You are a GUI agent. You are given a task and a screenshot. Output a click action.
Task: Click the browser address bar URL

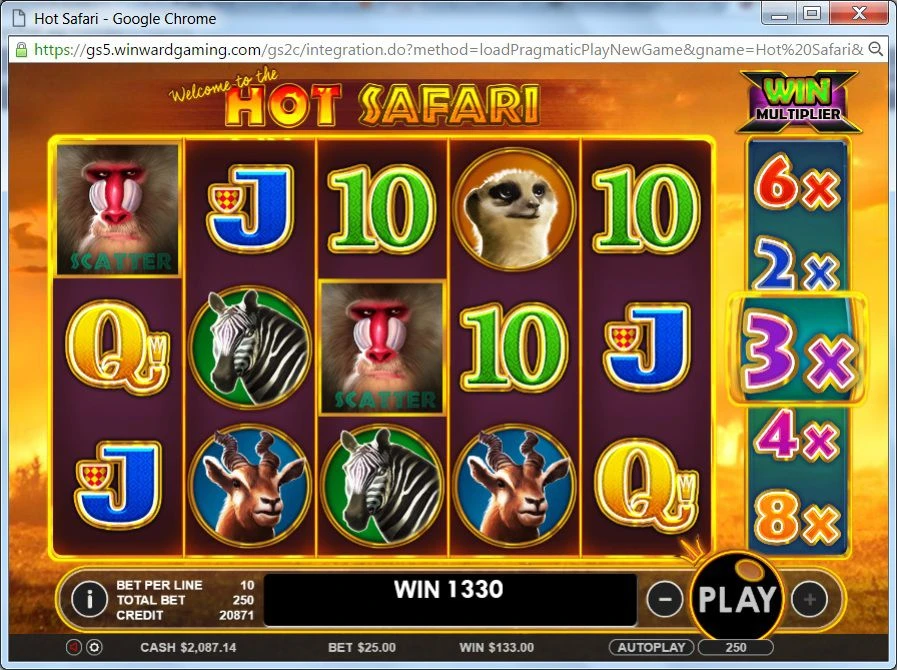[x=446, y=50]
